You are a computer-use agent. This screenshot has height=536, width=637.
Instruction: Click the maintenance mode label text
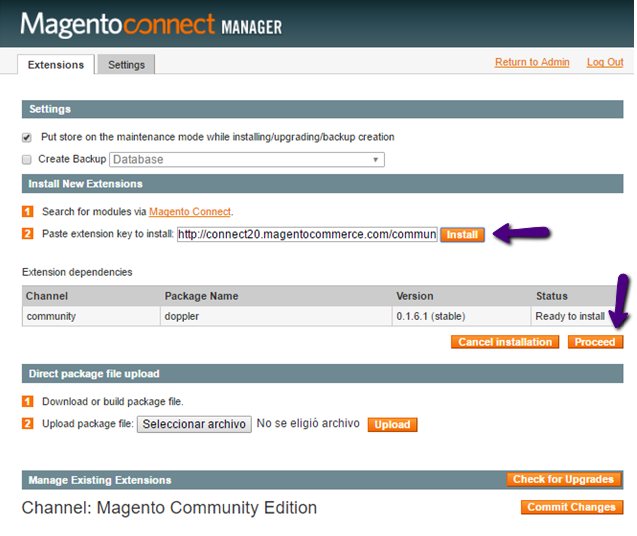pos(218,137)
